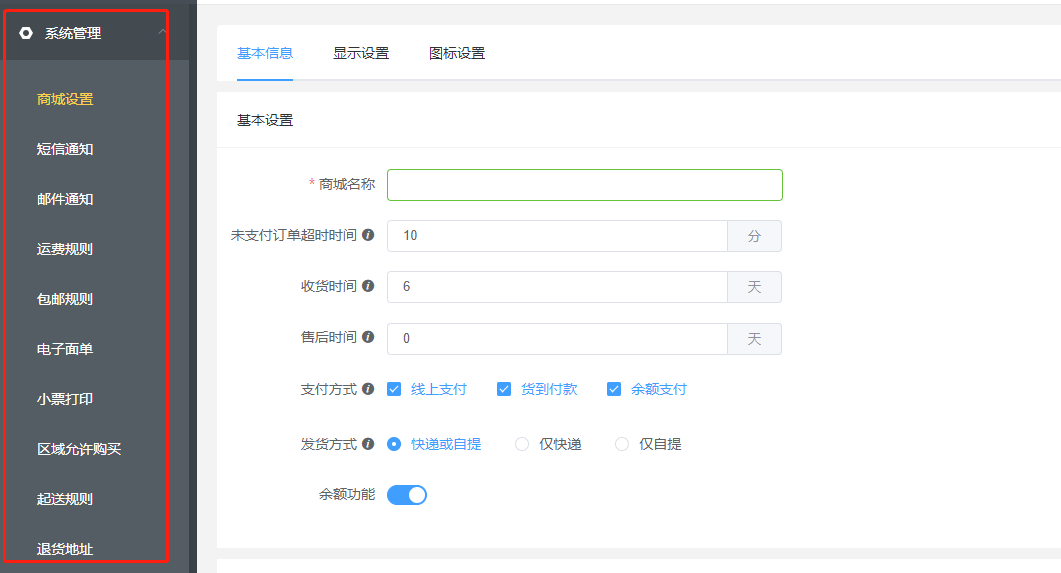Viewport: 1061px width, 573px height.
Task: Go to 运费规则 sidebar item
Action: tap(65, 249)
